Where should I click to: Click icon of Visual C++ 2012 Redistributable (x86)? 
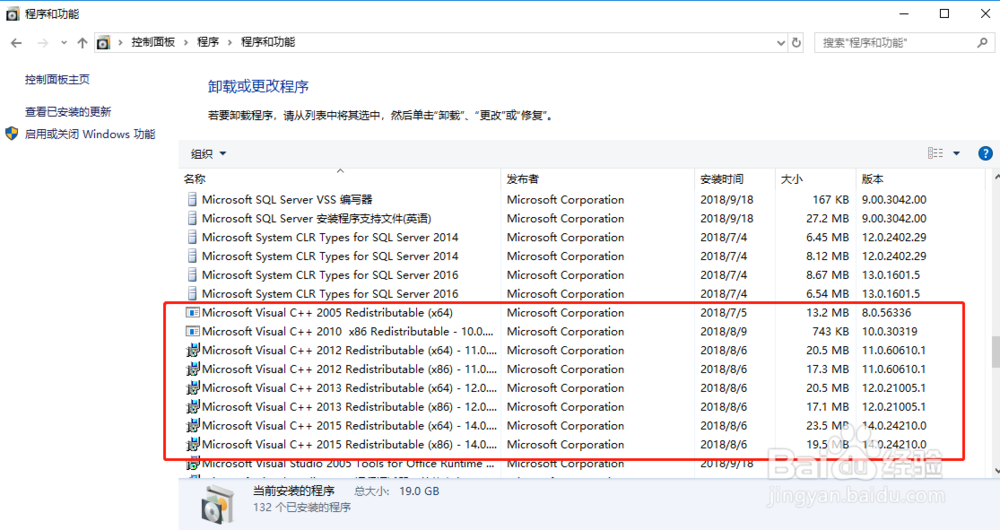click(x=193, y=369)
